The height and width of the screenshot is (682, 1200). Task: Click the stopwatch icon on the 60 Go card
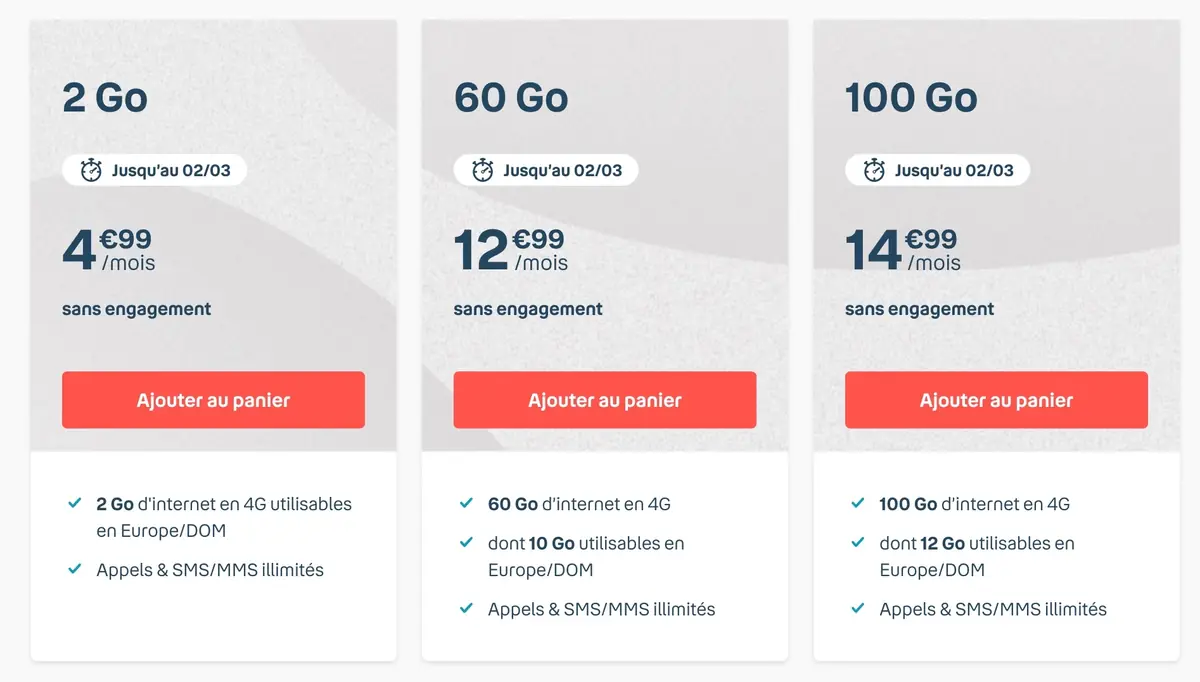[483, 169]
